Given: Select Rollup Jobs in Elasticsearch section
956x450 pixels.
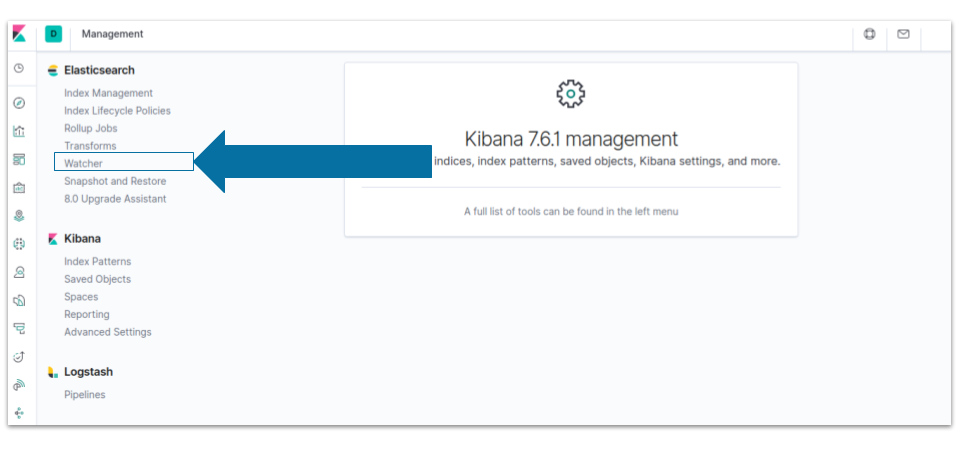Looking at the screenshot, I should pyautogui.click(x=91, y=129).
